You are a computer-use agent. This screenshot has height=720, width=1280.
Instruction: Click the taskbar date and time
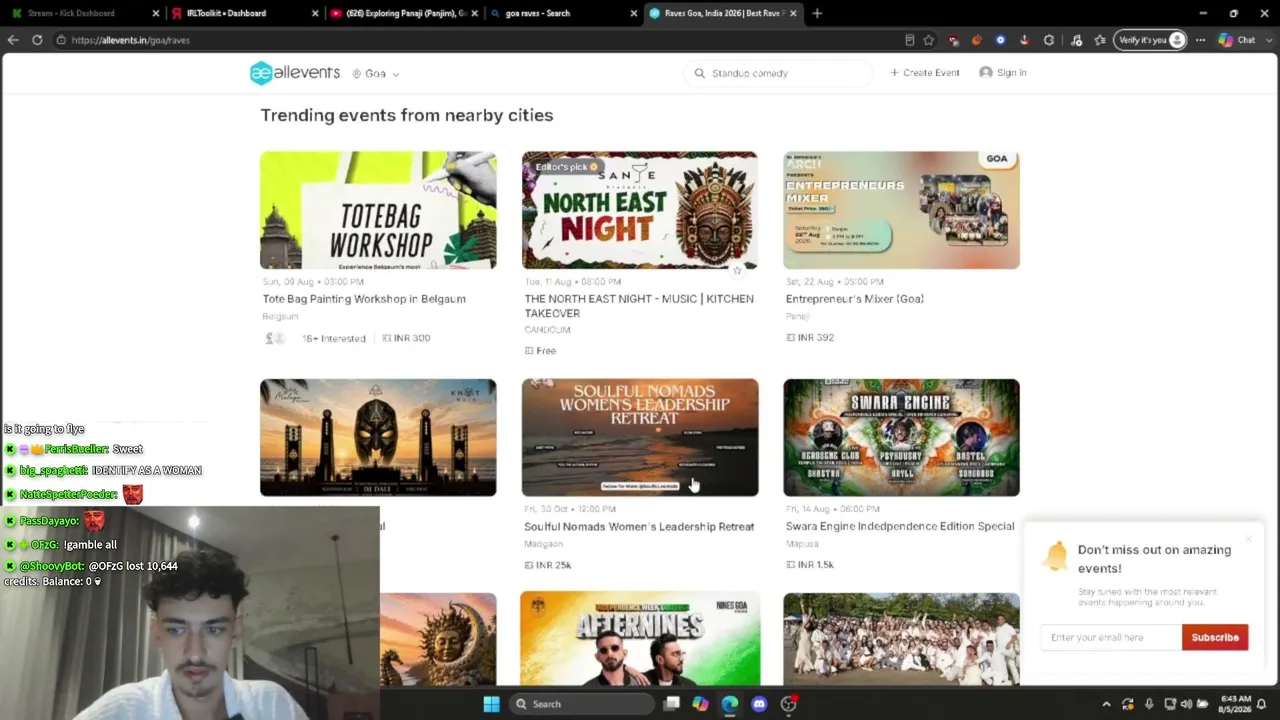(1237, 704)
